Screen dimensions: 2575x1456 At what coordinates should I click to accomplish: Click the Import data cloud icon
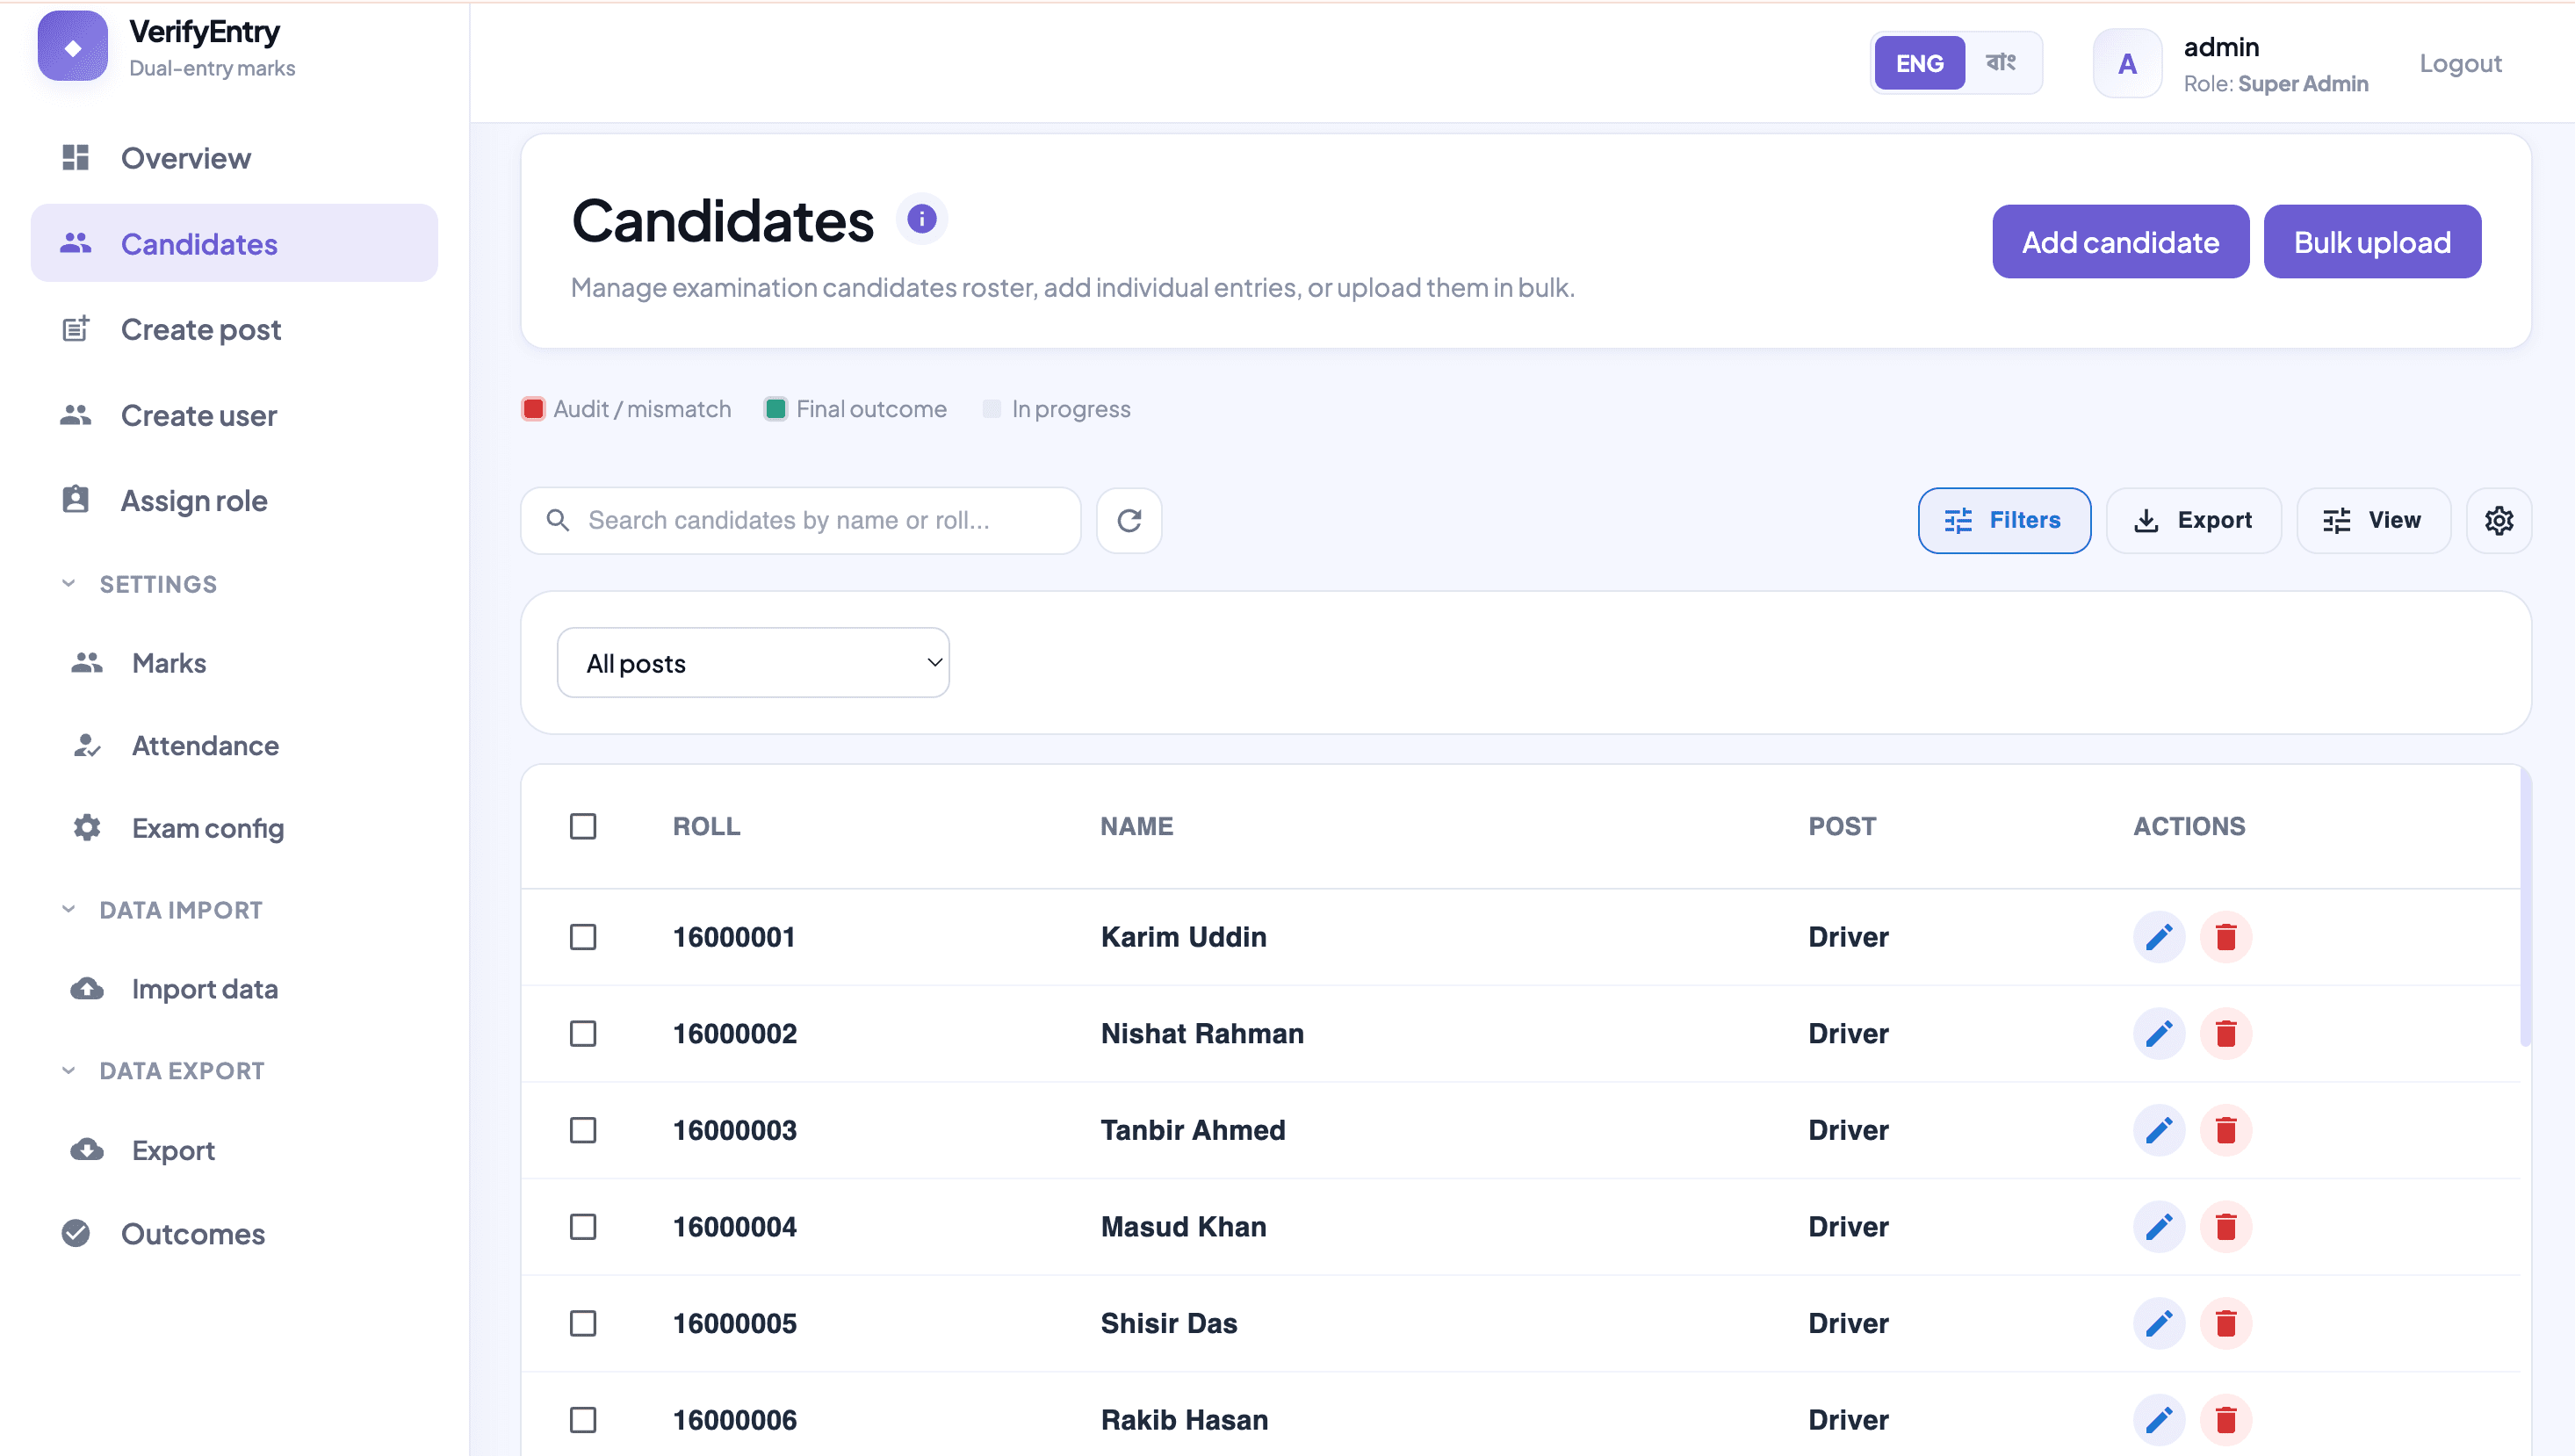[87, 989]
